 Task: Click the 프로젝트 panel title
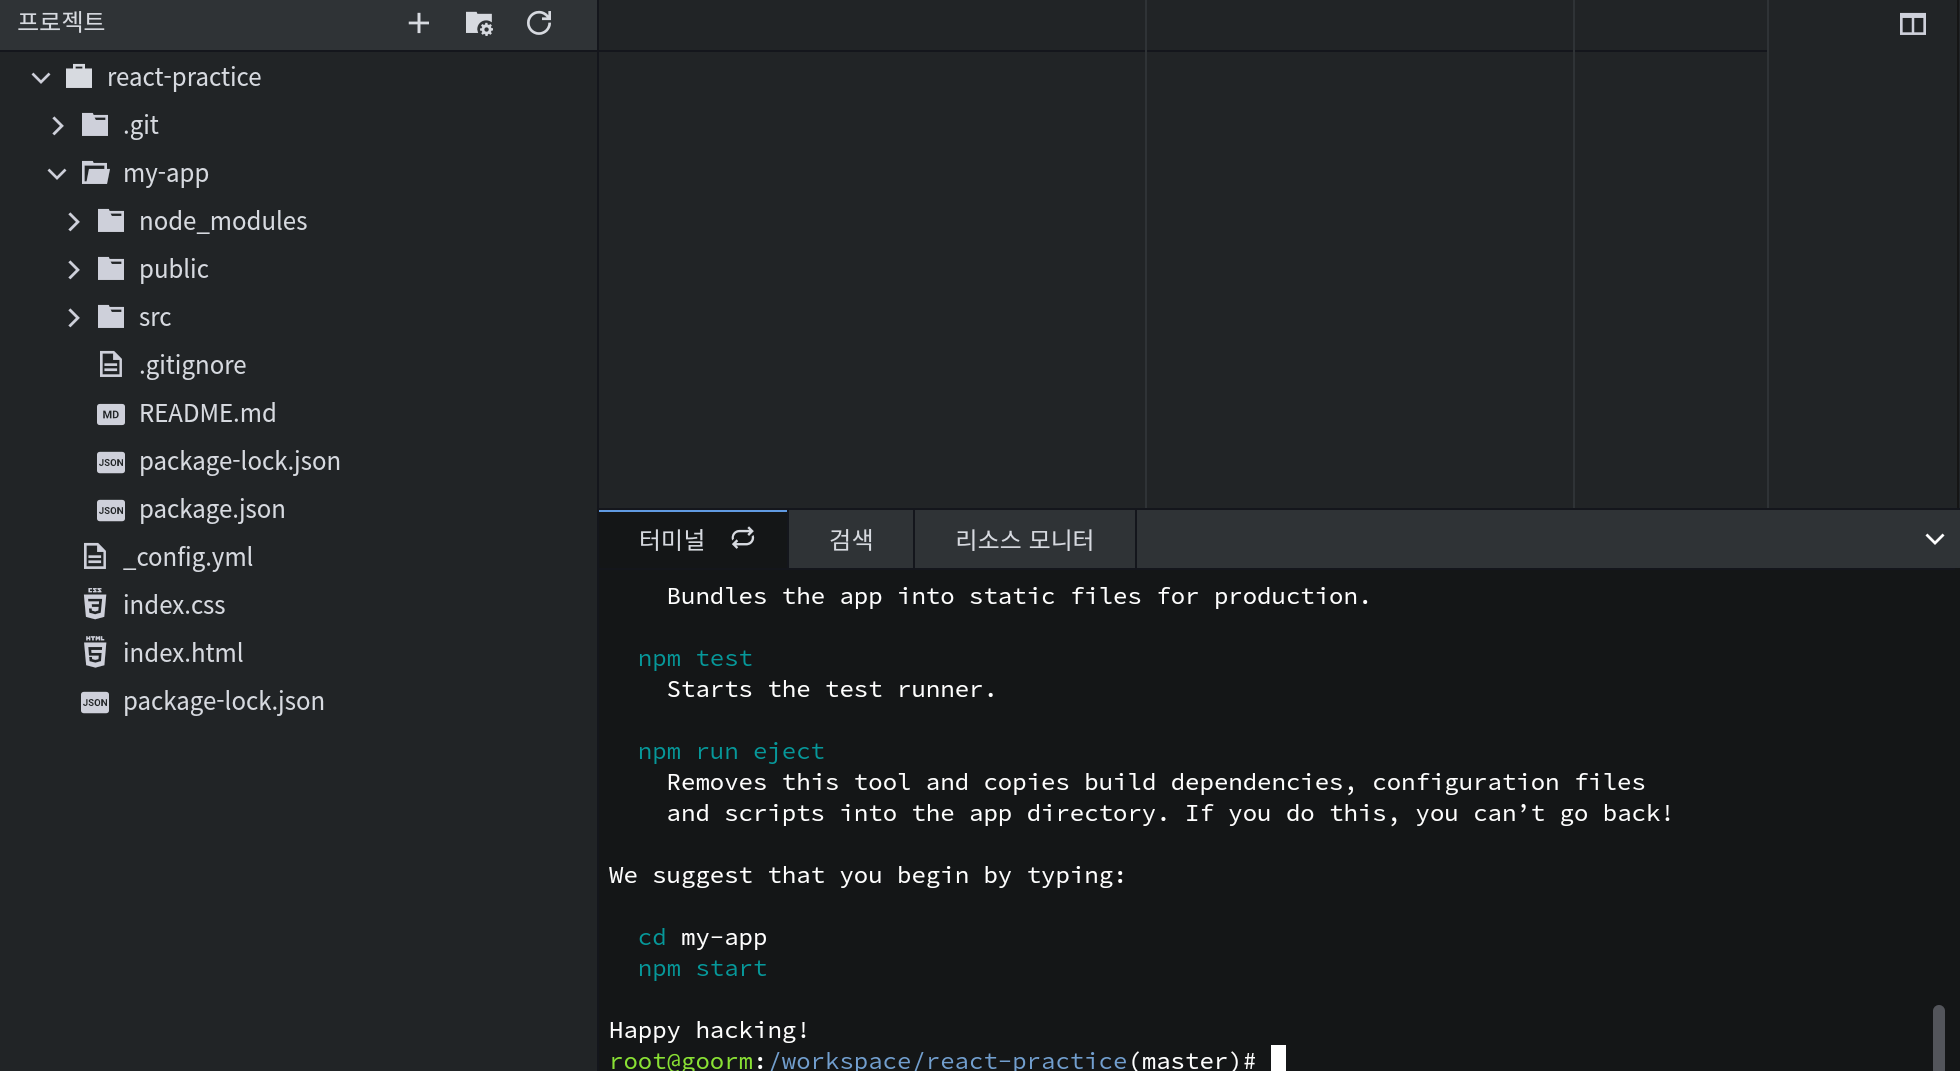pyautogui.click(x=61, y=22)
